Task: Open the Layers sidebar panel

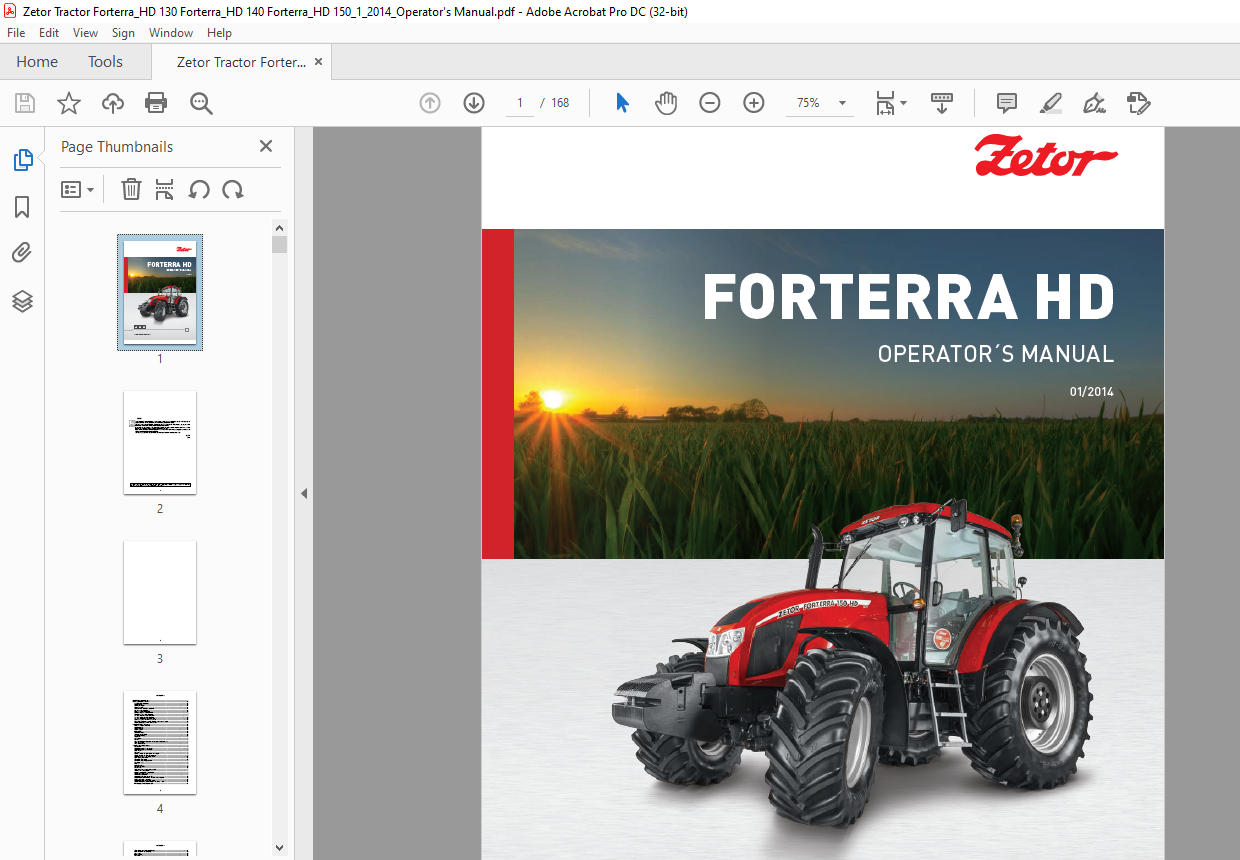Action: click(x=22, y=301)
